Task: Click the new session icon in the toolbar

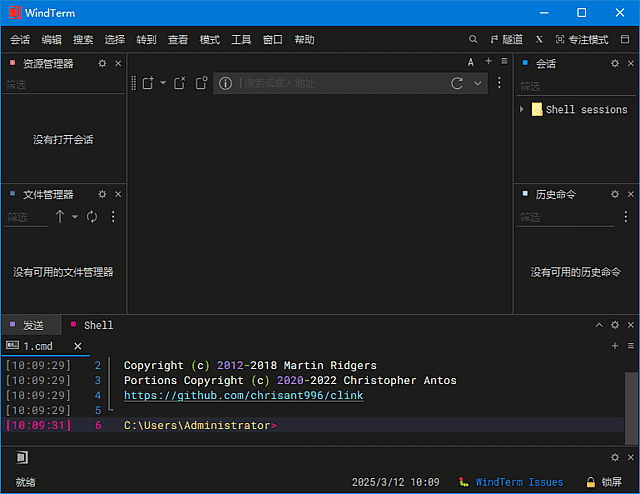Action: click(x=148, y=83)
